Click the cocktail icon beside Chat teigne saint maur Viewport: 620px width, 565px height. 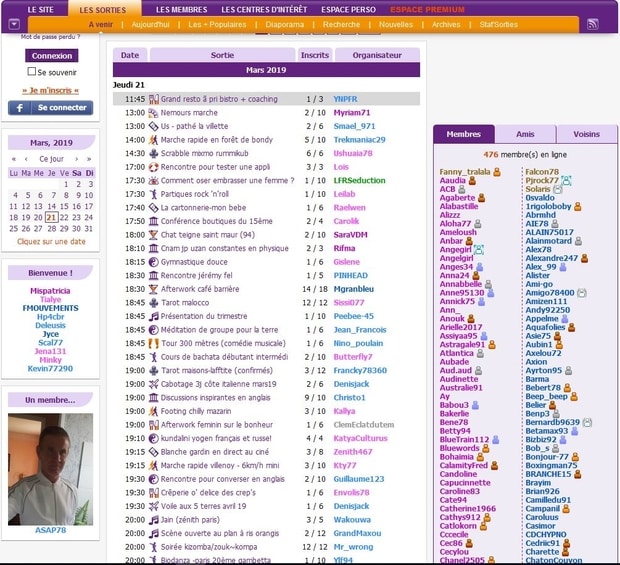click(x=153, y=235)
